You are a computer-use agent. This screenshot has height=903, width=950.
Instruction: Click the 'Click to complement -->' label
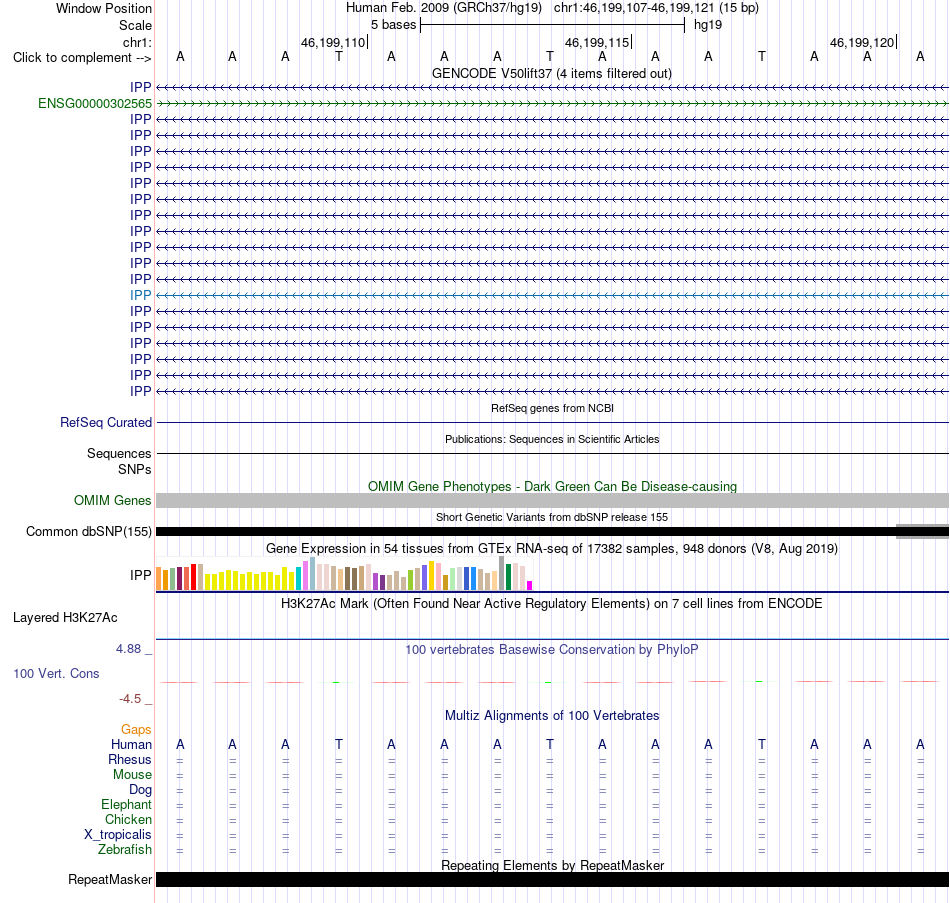(82, 58)
